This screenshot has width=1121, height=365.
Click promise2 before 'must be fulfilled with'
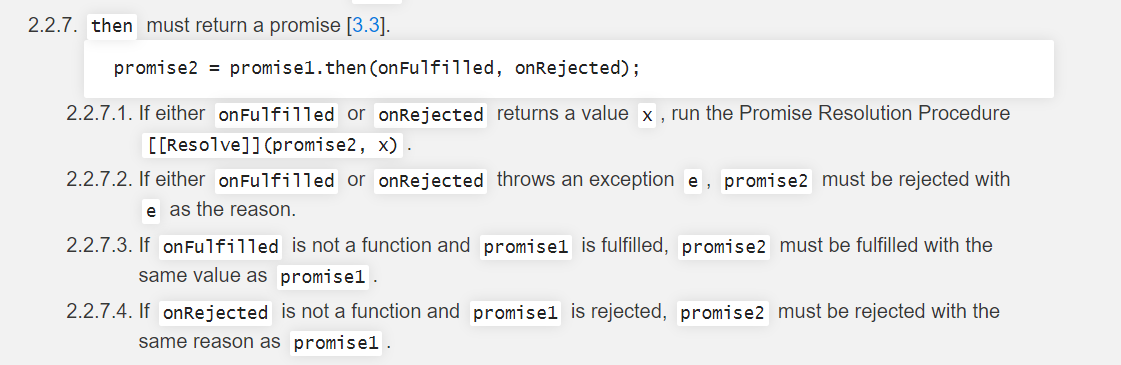tap(724, 247)
